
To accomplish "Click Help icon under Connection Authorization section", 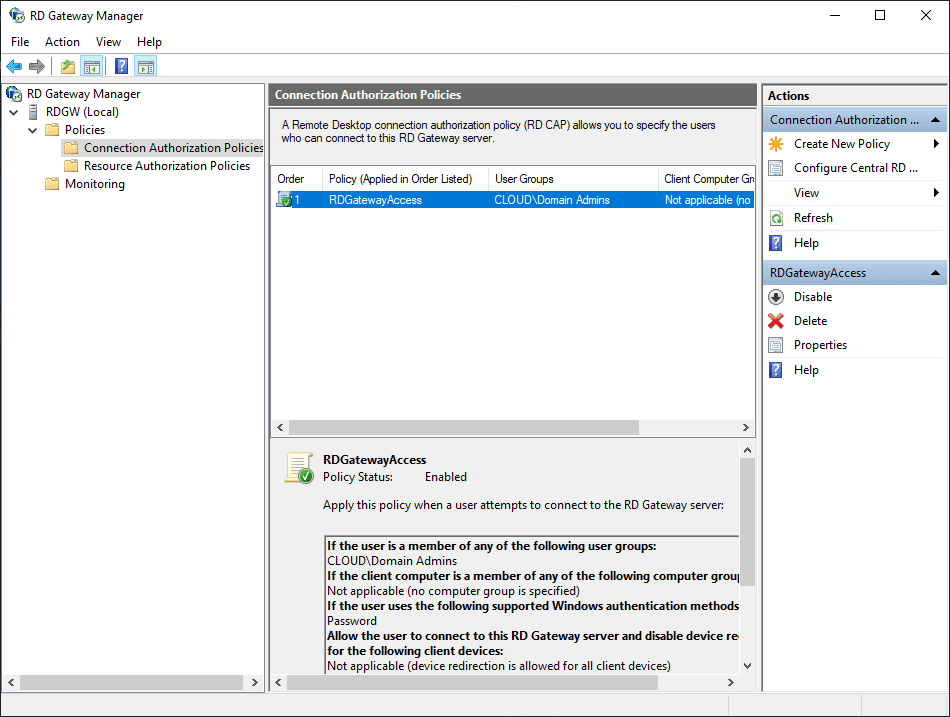I will click(x=776, y=243).
